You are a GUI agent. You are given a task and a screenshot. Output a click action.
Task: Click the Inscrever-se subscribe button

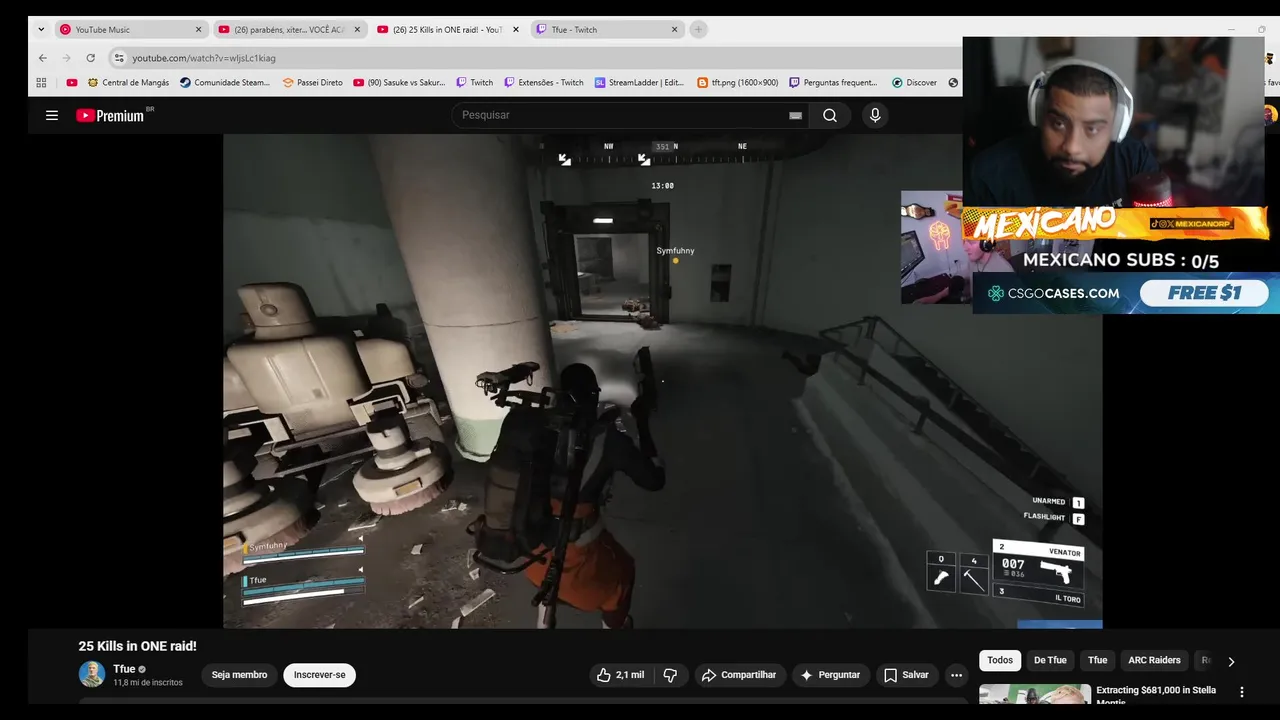click(319, 675)
